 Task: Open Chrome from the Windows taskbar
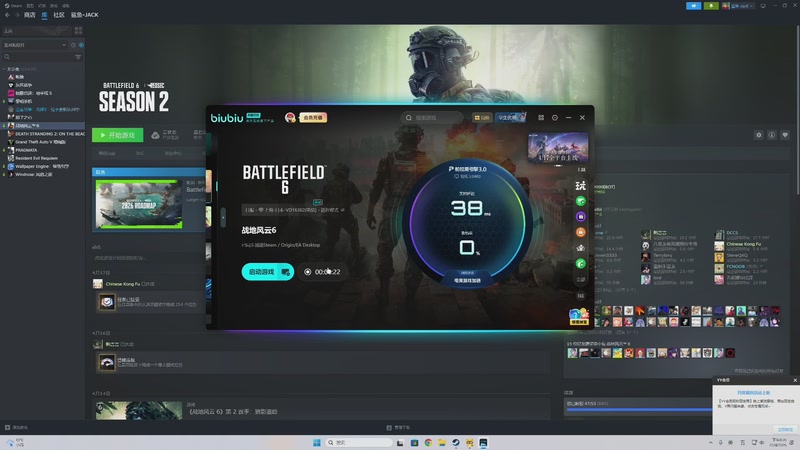point(428,442)
